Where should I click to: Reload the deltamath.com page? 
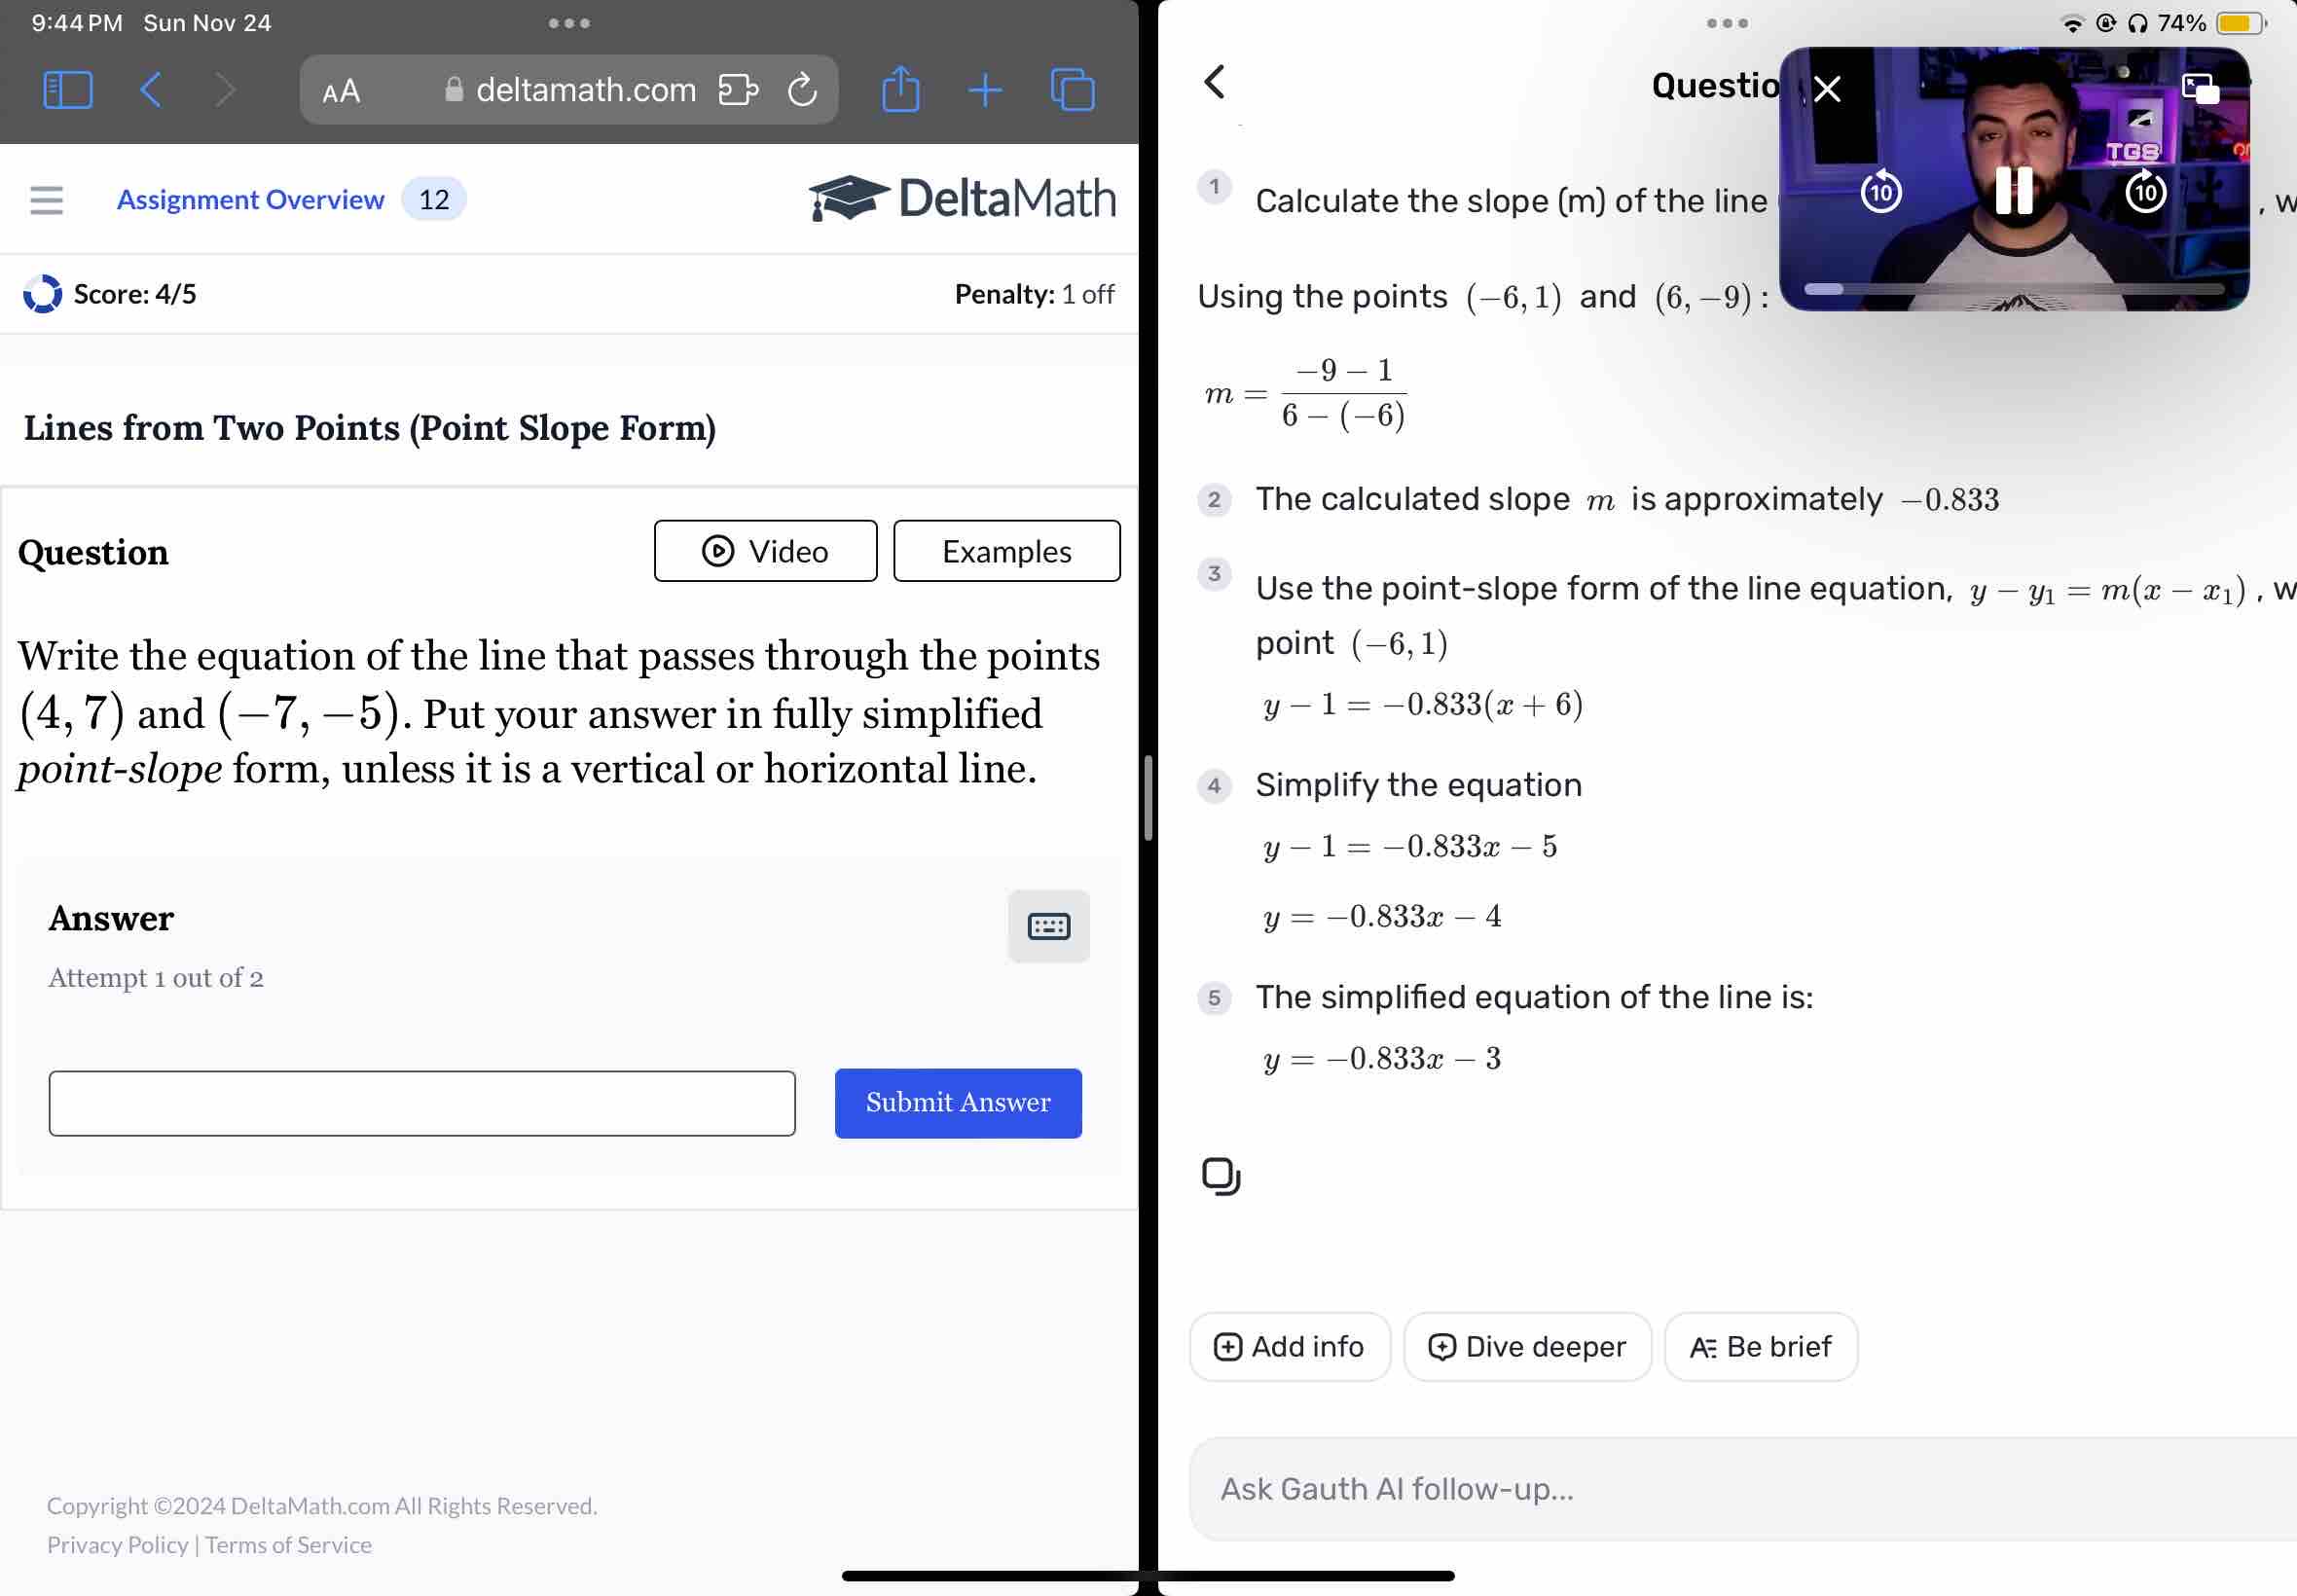pyautogui.click(x=803, y=90)
